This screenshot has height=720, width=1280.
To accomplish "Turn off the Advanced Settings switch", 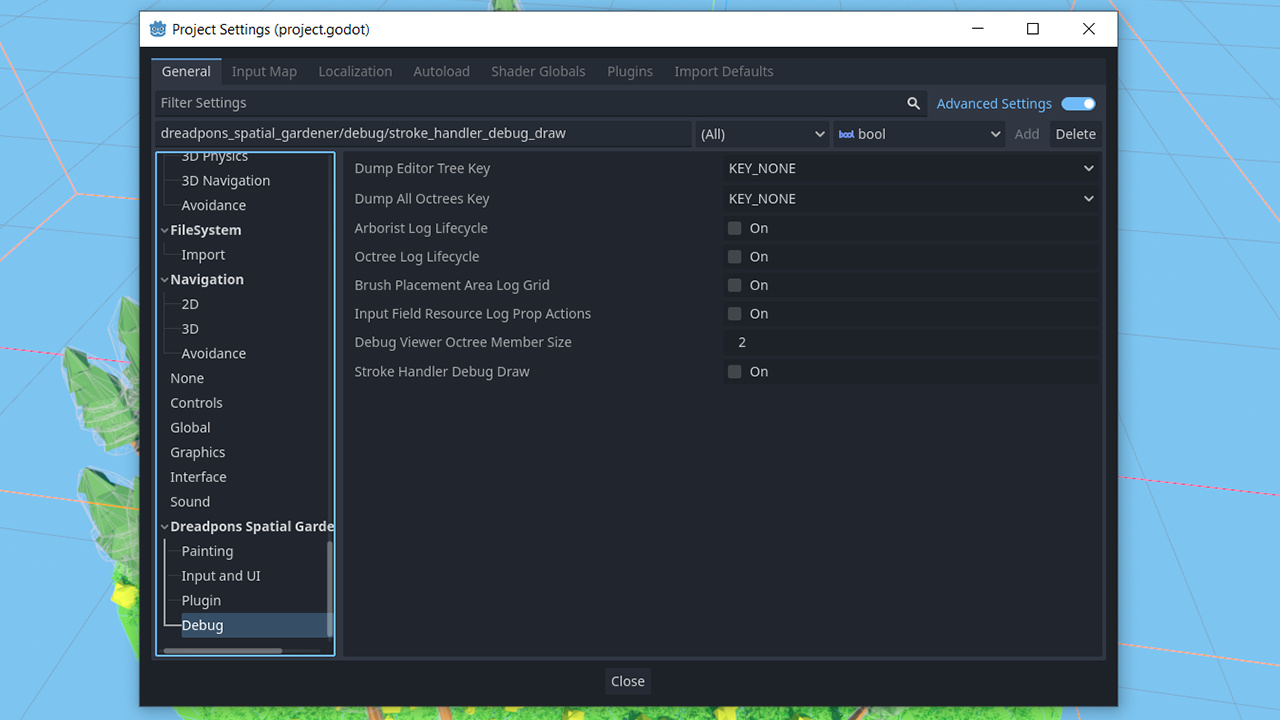I will (1078, 103).
